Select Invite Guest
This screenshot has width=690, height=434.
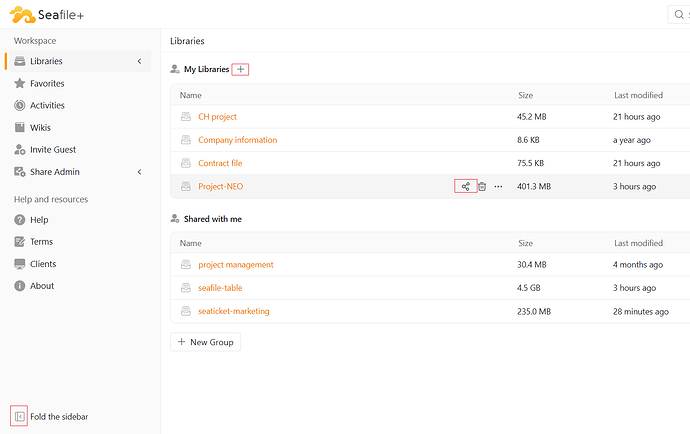(x=53, y=150)
